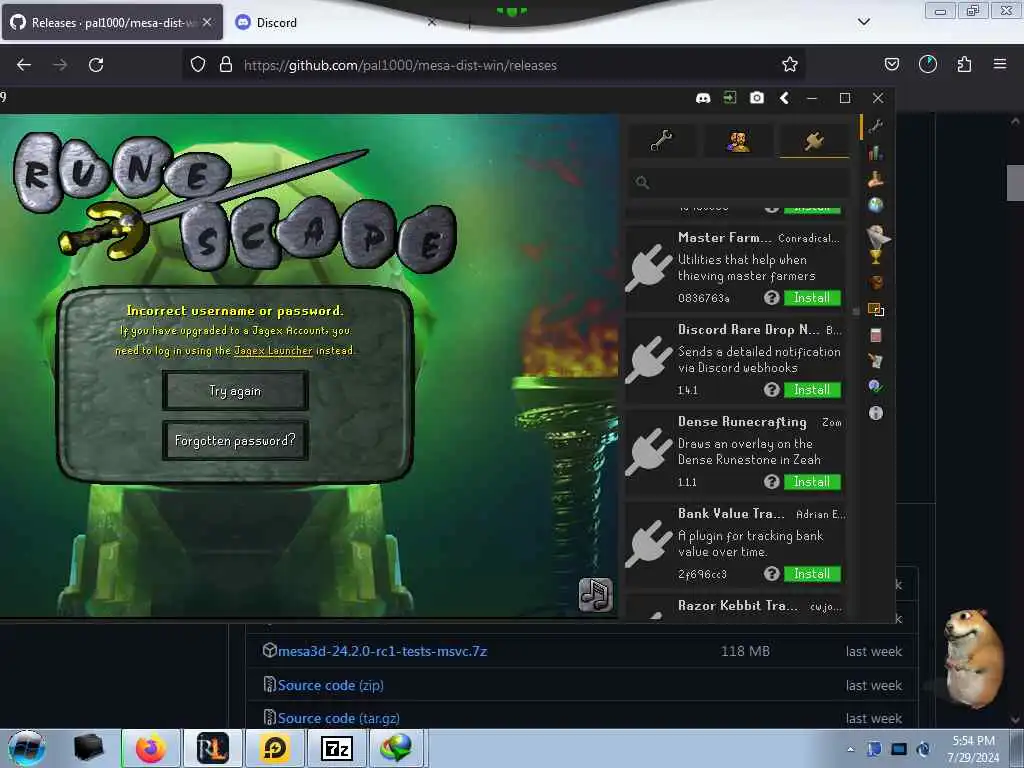This screenshot has width=1024, height=768.
Task: Click the Razor Kebbit Tracker plugin title
Action: pyautogui.click(x=737, y=606)
